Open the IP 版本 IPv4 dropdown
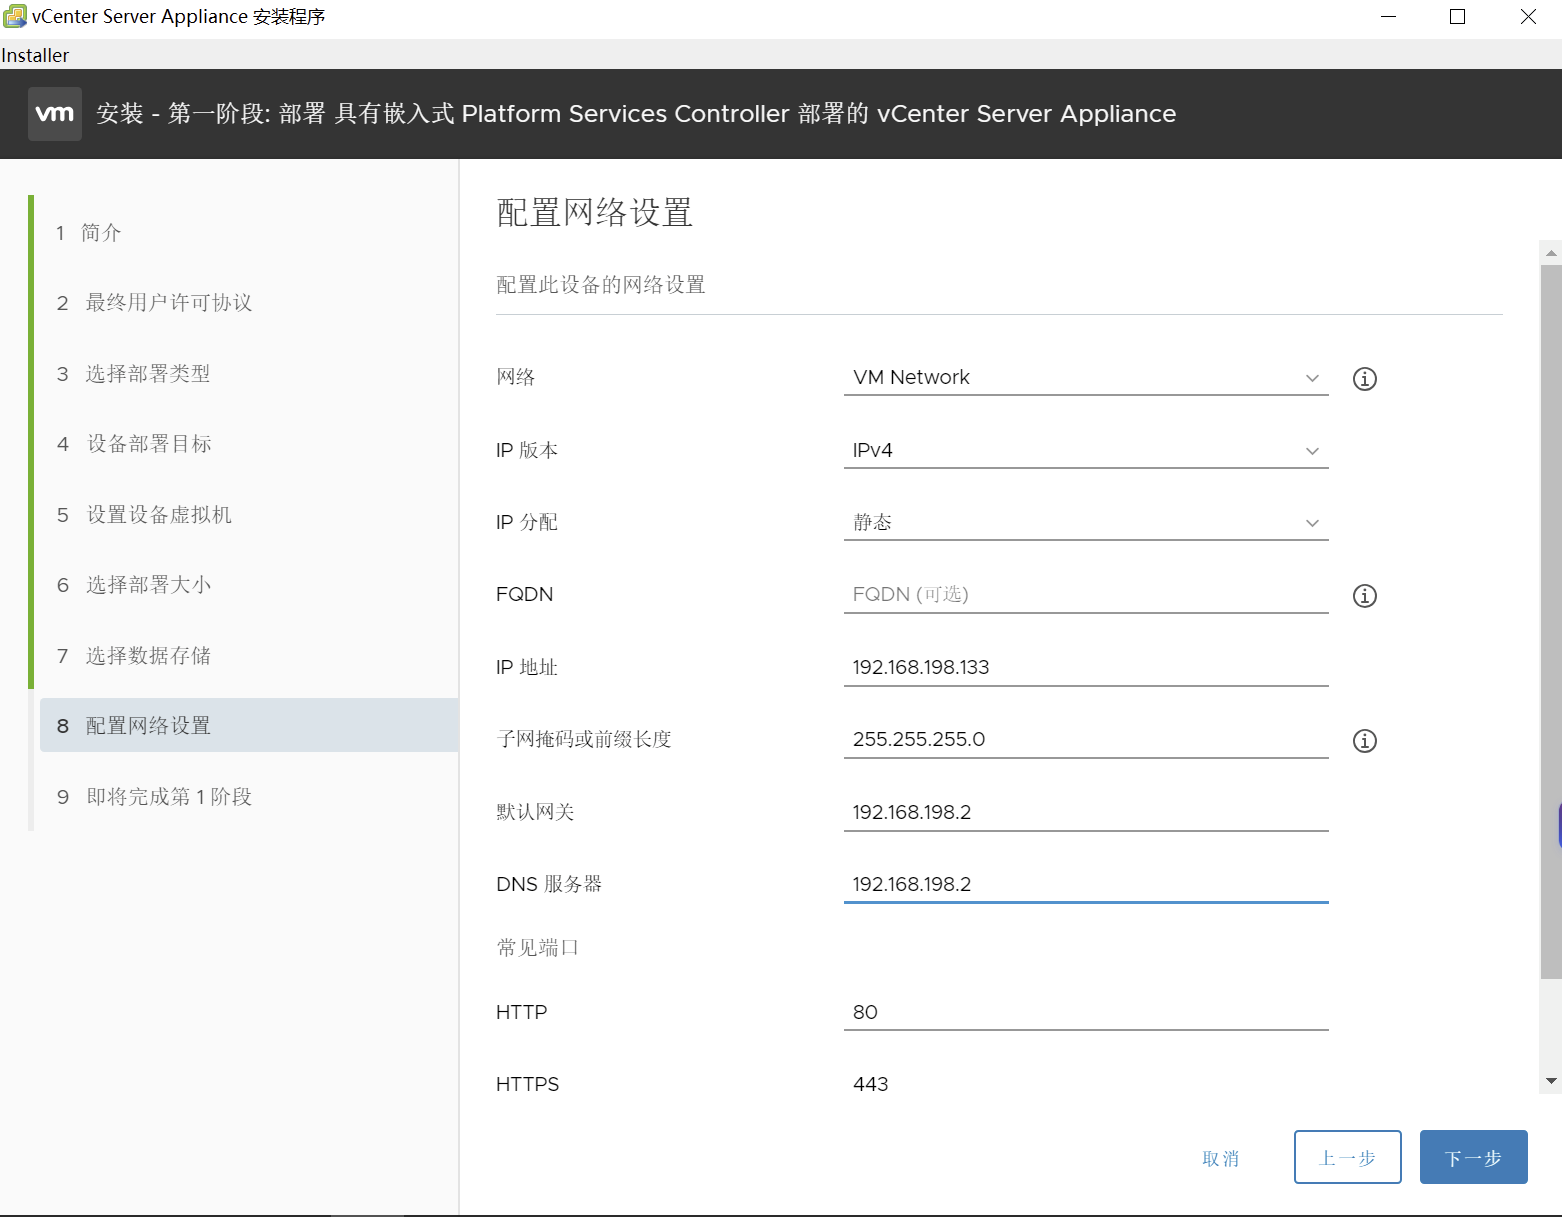The image size is (1562, 1217). point(1086,450)
